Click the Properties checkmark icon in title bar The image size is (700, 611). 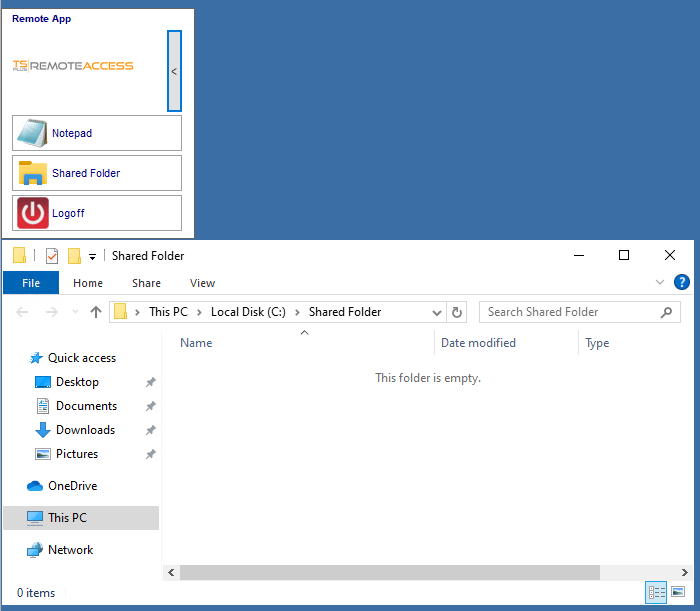(52, 256)
